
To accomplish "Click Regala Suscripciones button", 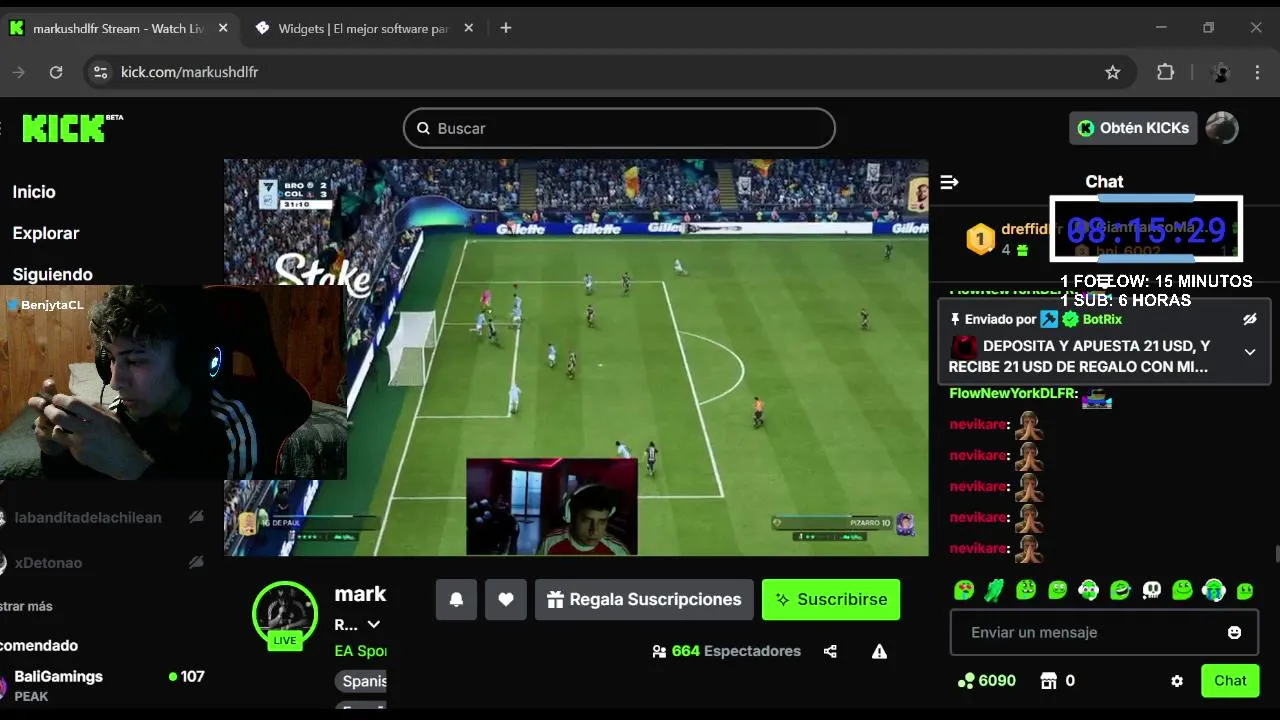I will tap(644, 600).
